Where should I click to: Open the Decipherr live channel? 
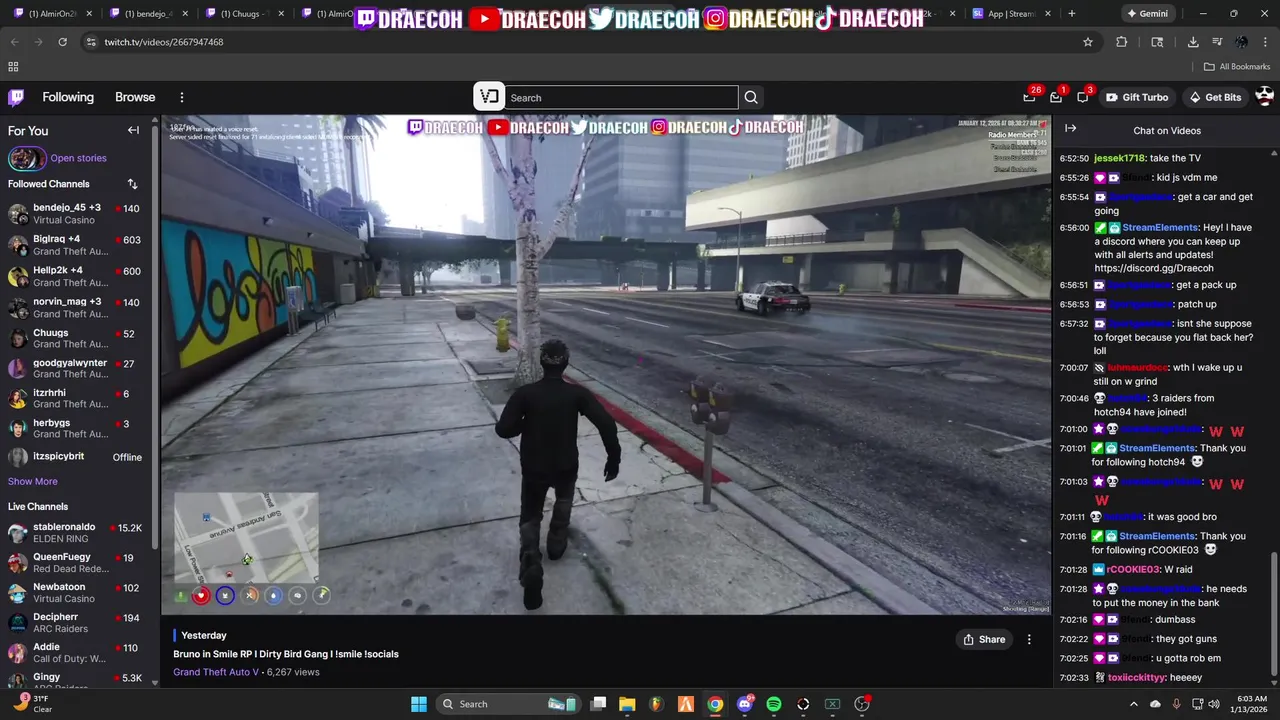click(77, 623)
